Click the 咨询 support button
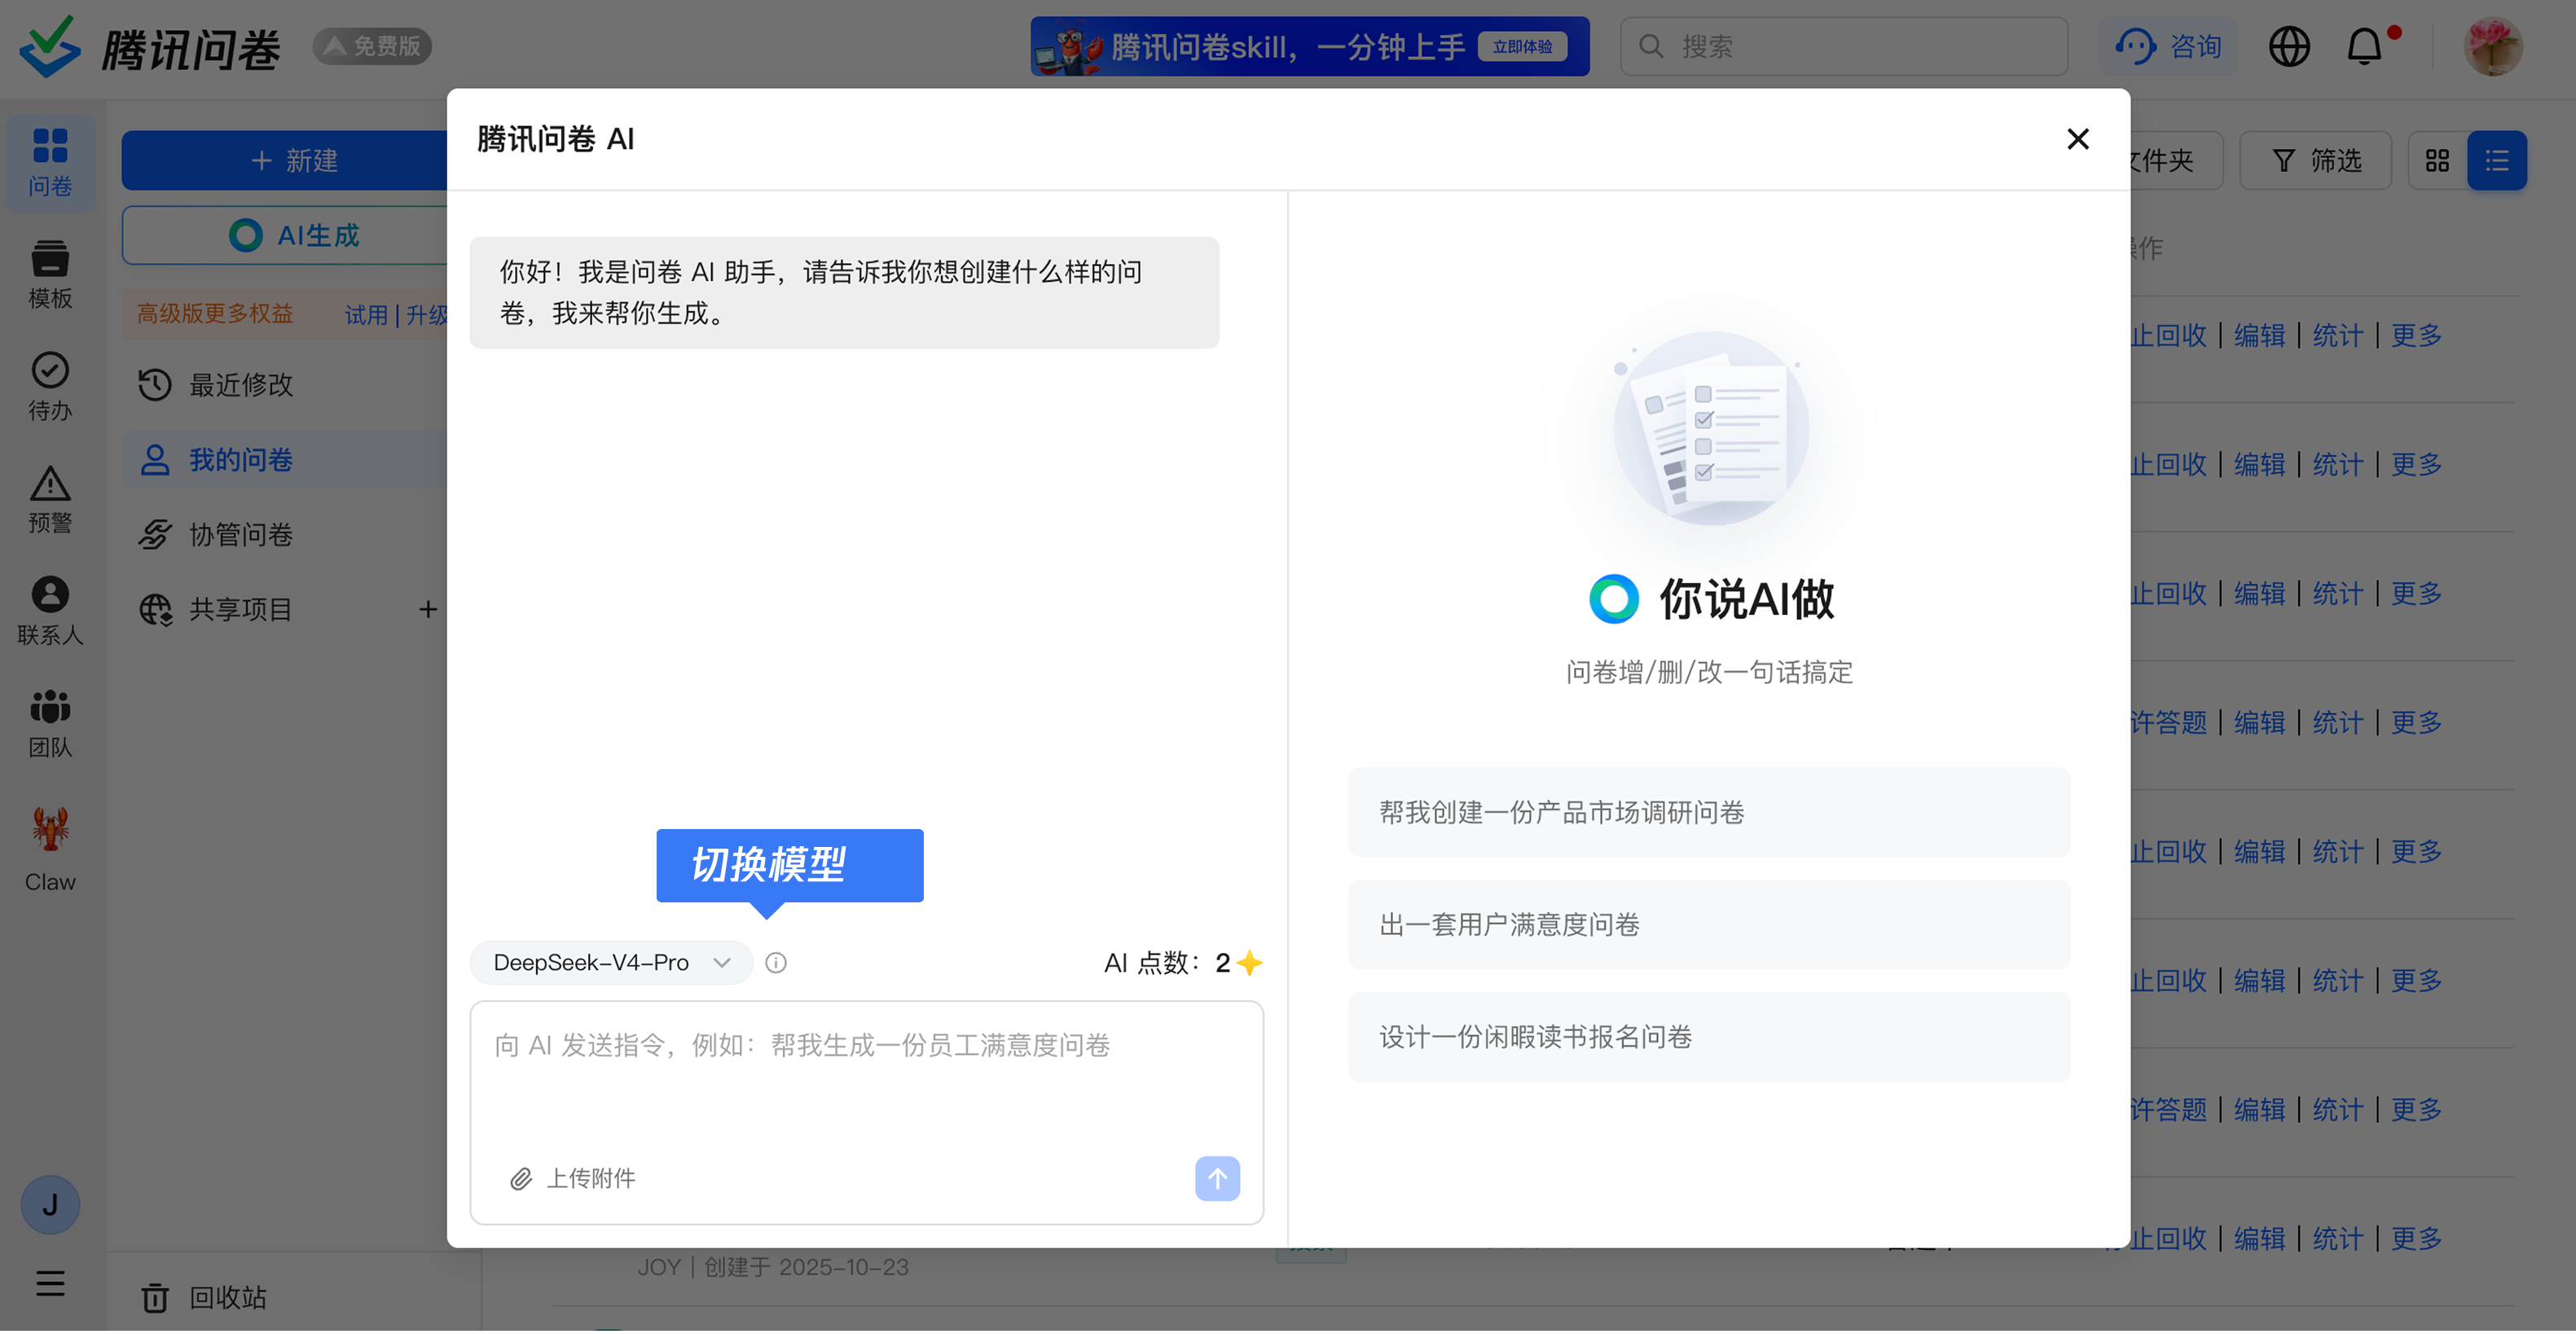The width and height of the screenshot is (2576, 1334). tap(2168, 46)
